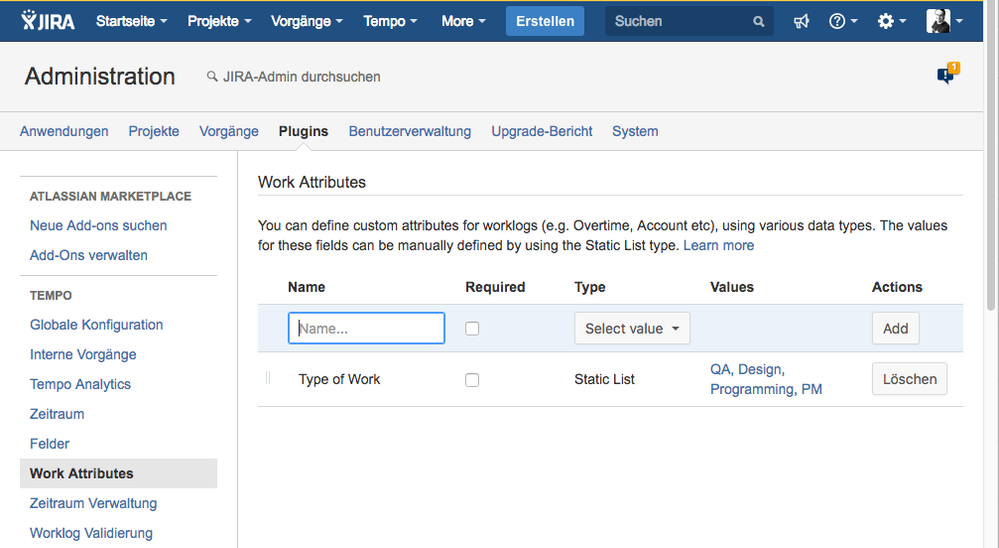This screenshot has height=548, width=999.
Task: Select Work Attributes in sidebar
Action: pos(119,473)
